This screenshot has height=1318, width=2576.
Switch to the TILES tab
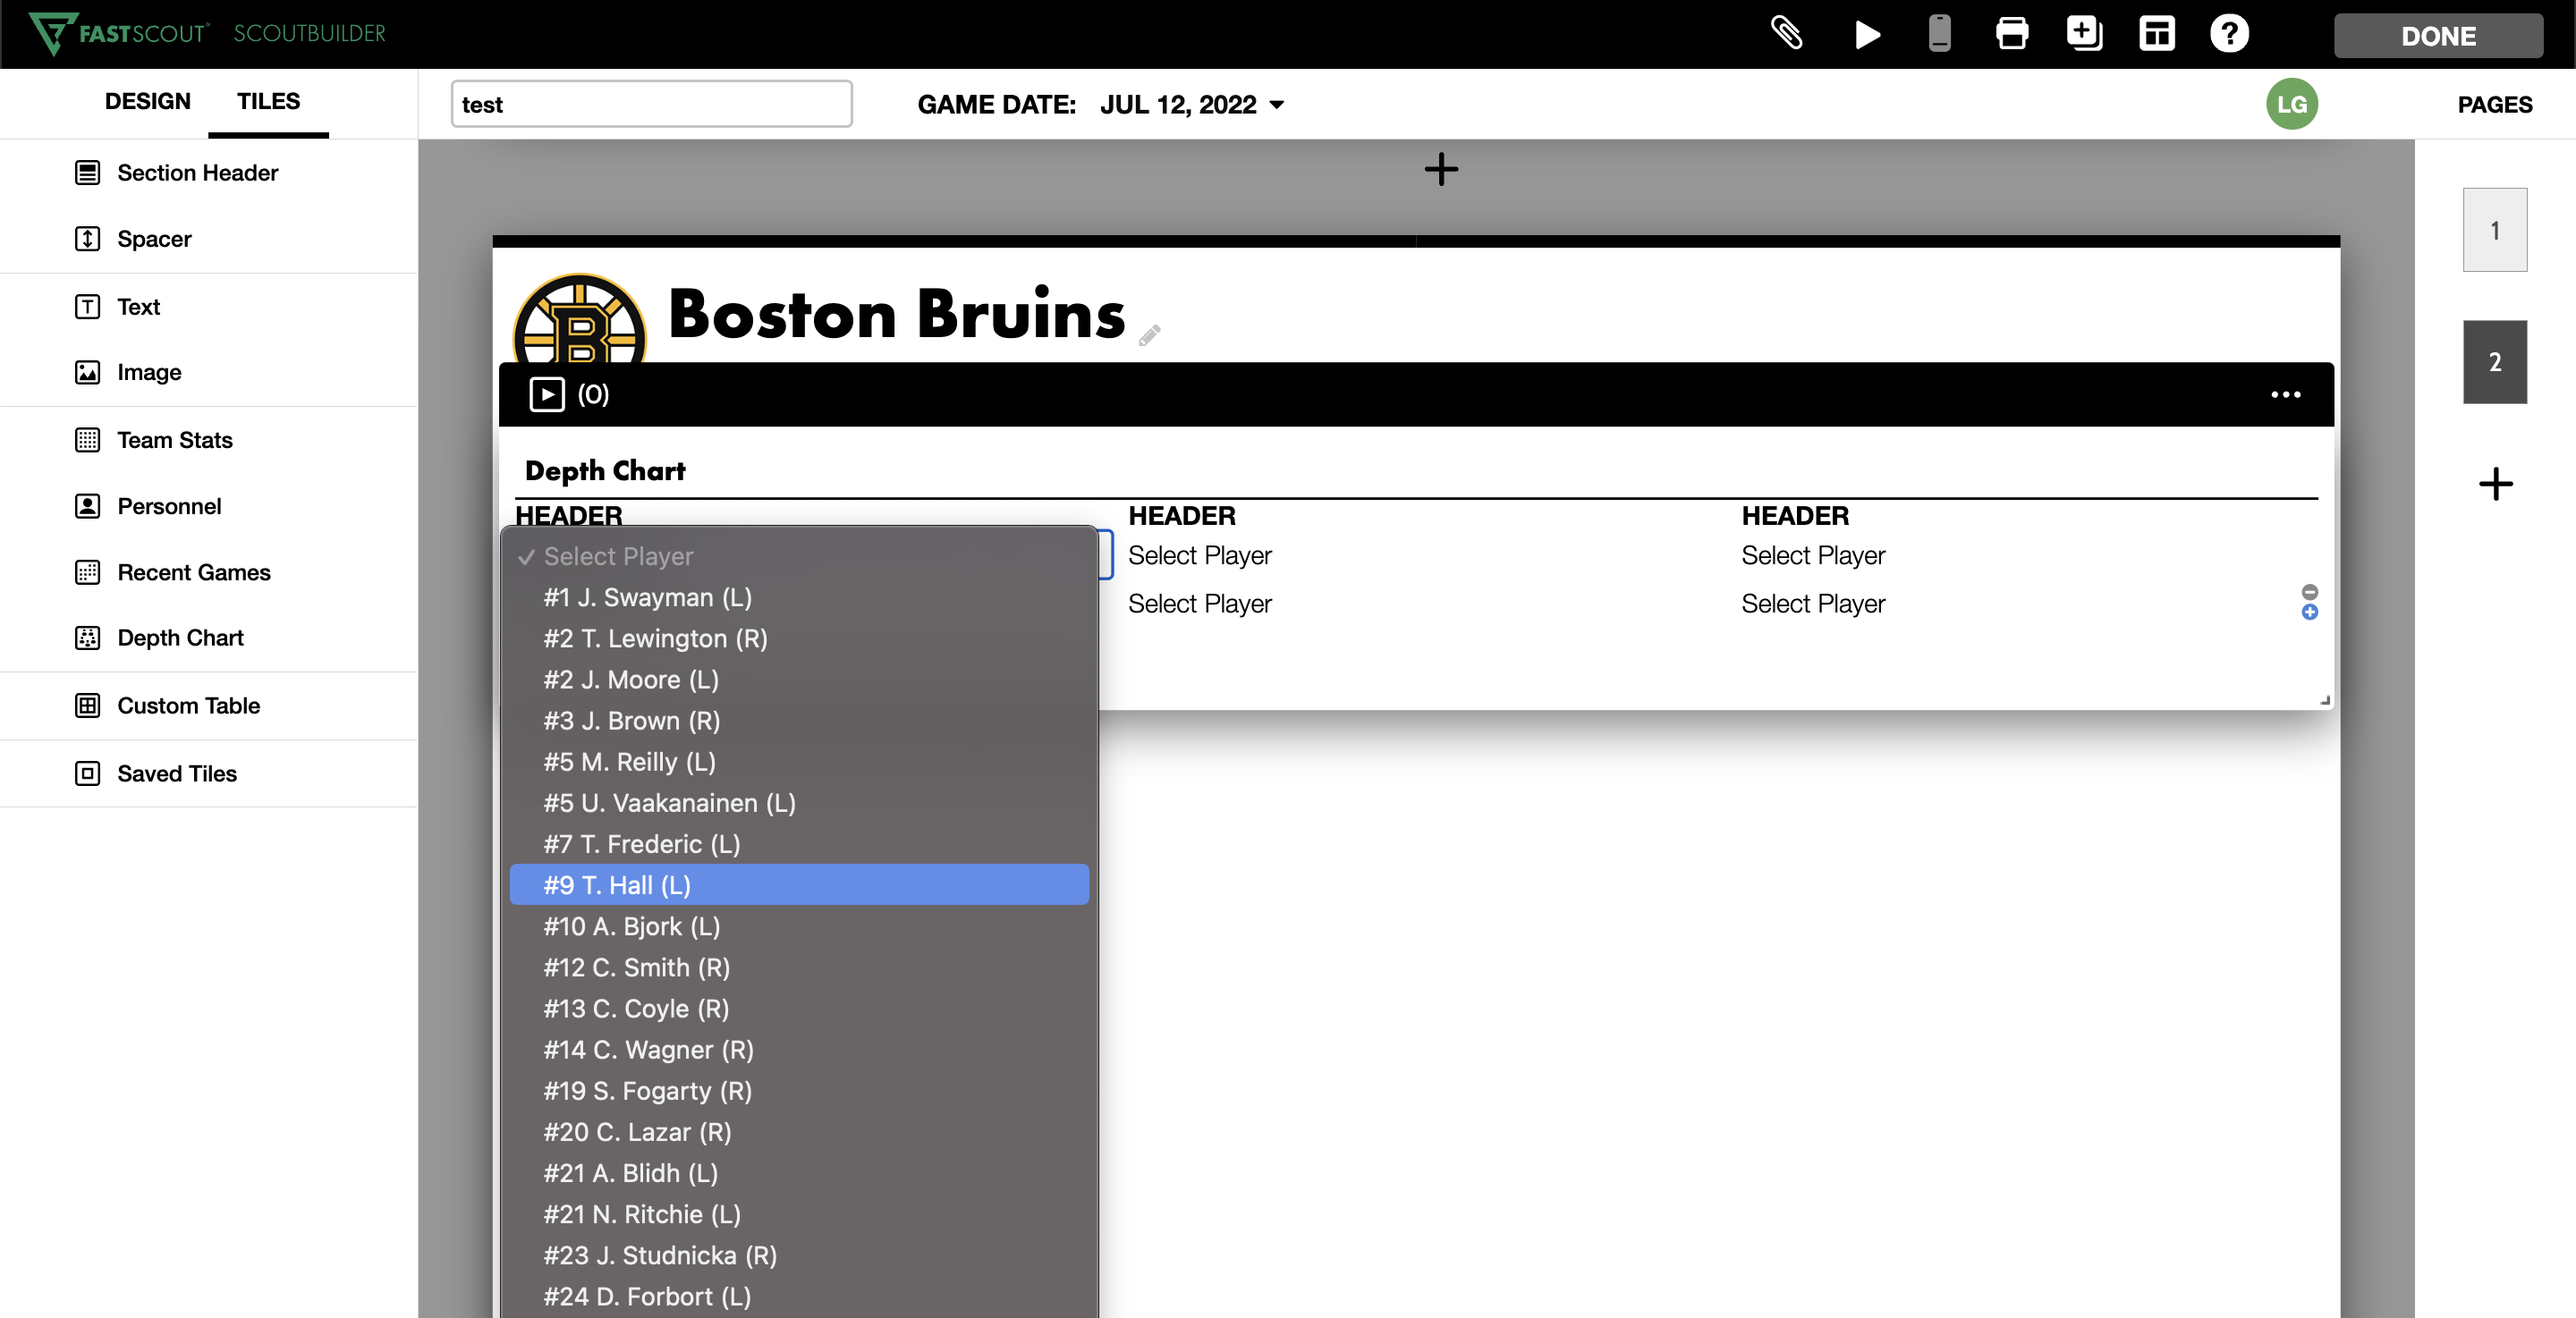[x=268, y=101]
